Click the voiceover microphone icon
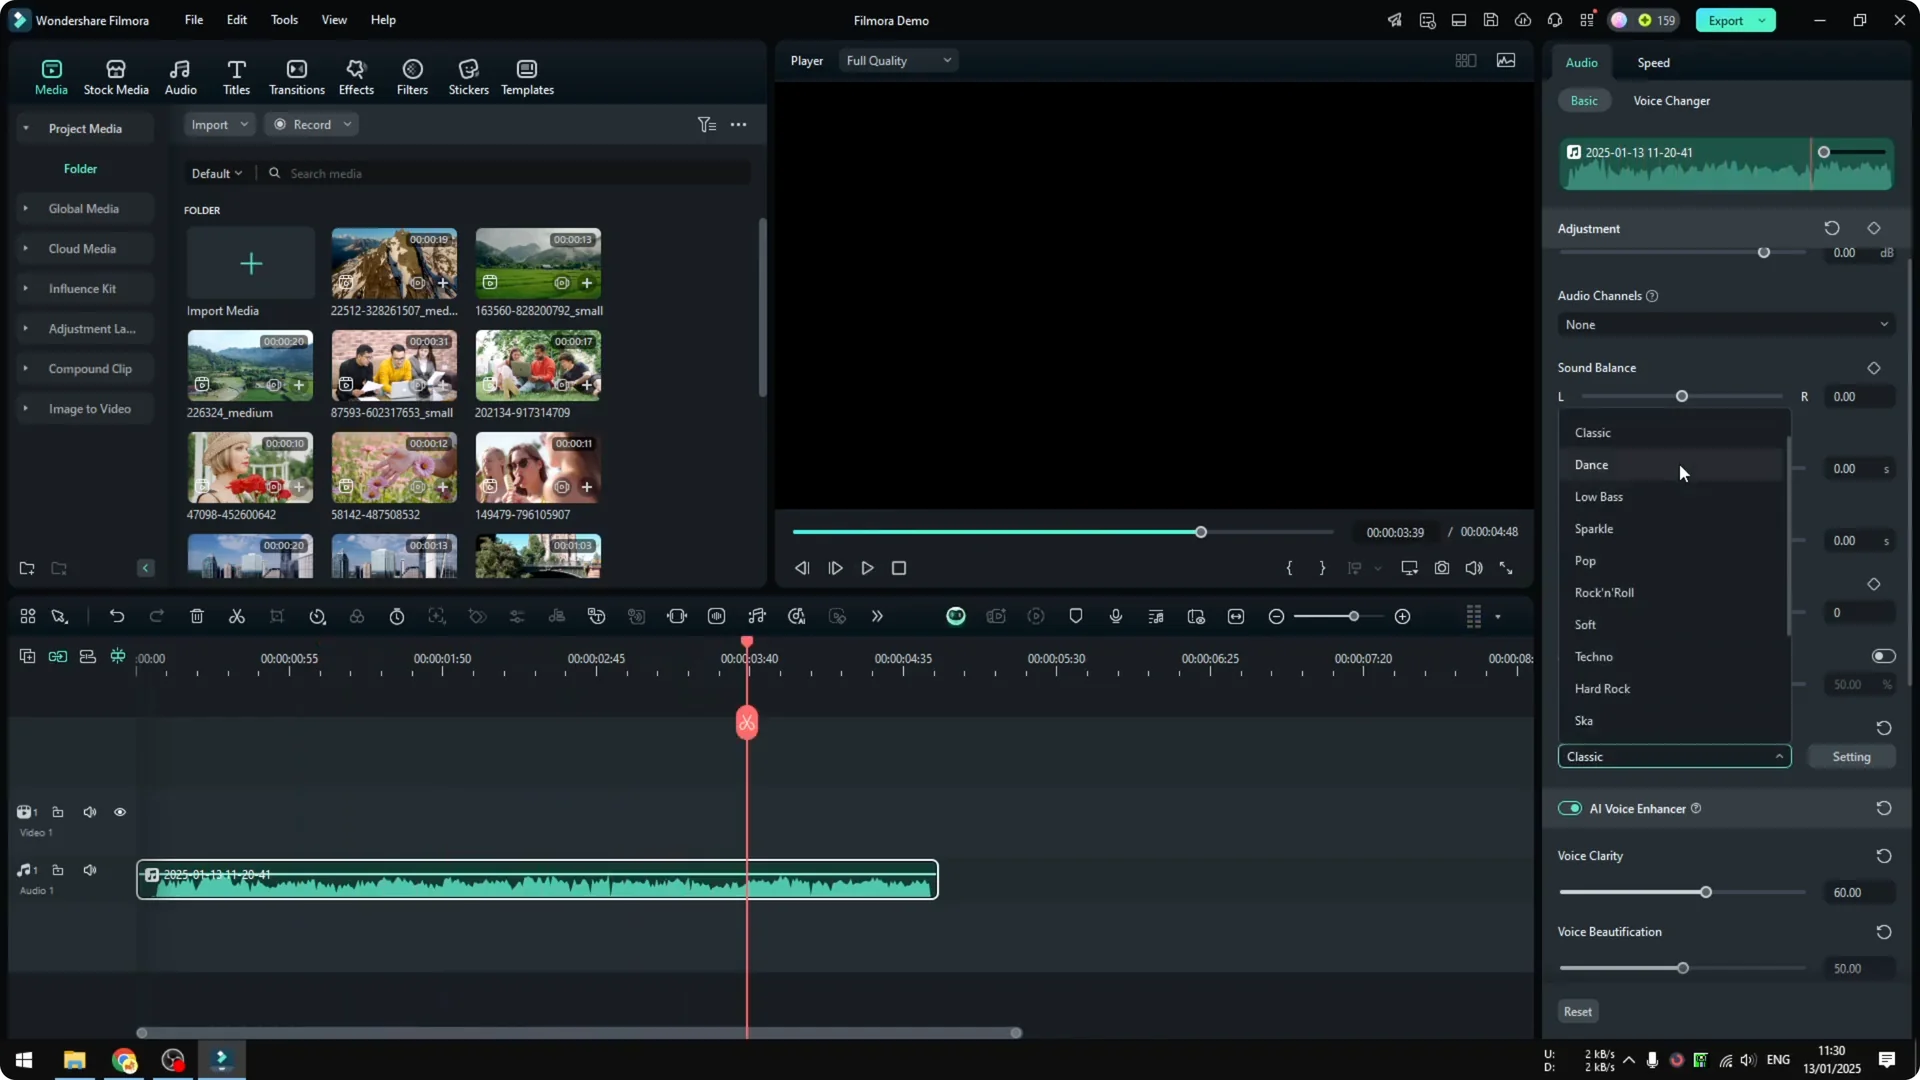This screenshot has width=1920, height=1080. point(1116,616)
